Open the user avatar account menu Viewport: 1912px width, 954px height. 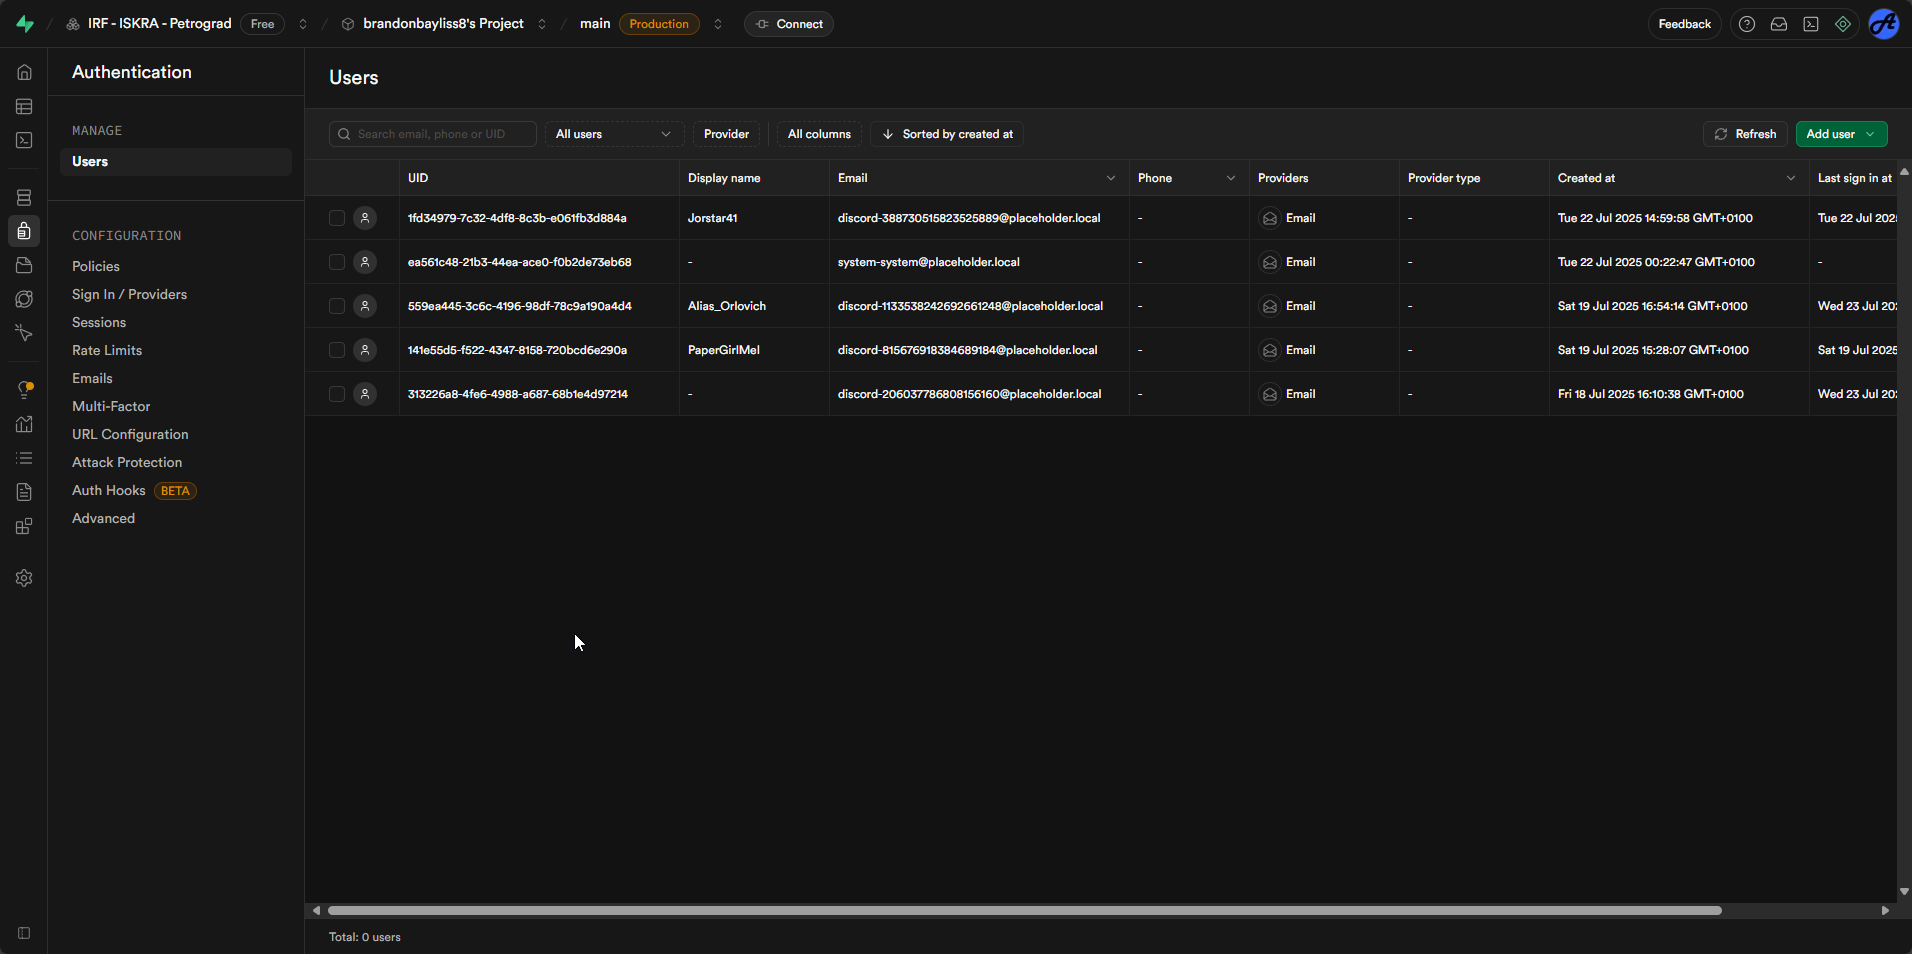tap(1884, 24)
